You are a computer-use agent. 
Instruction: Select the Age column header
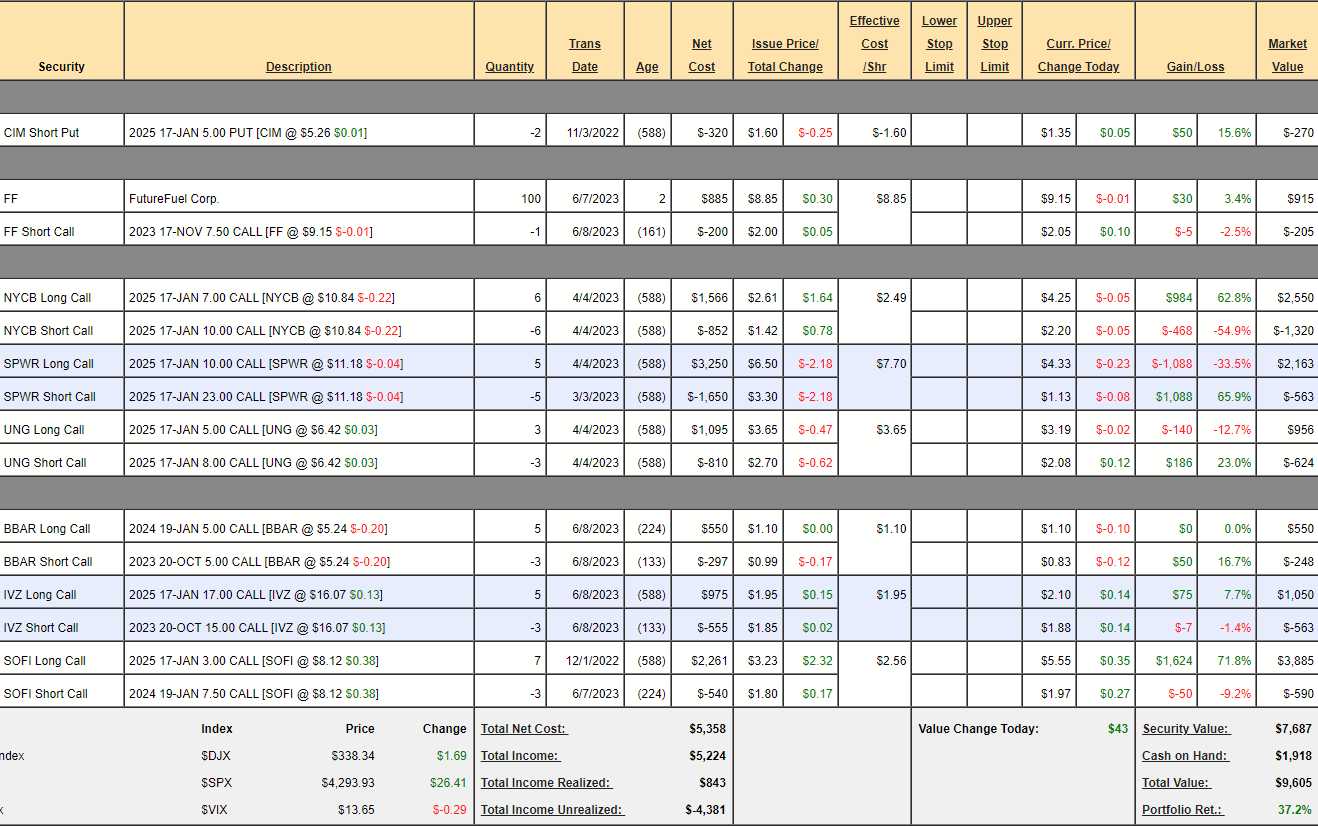coord(647,67)
